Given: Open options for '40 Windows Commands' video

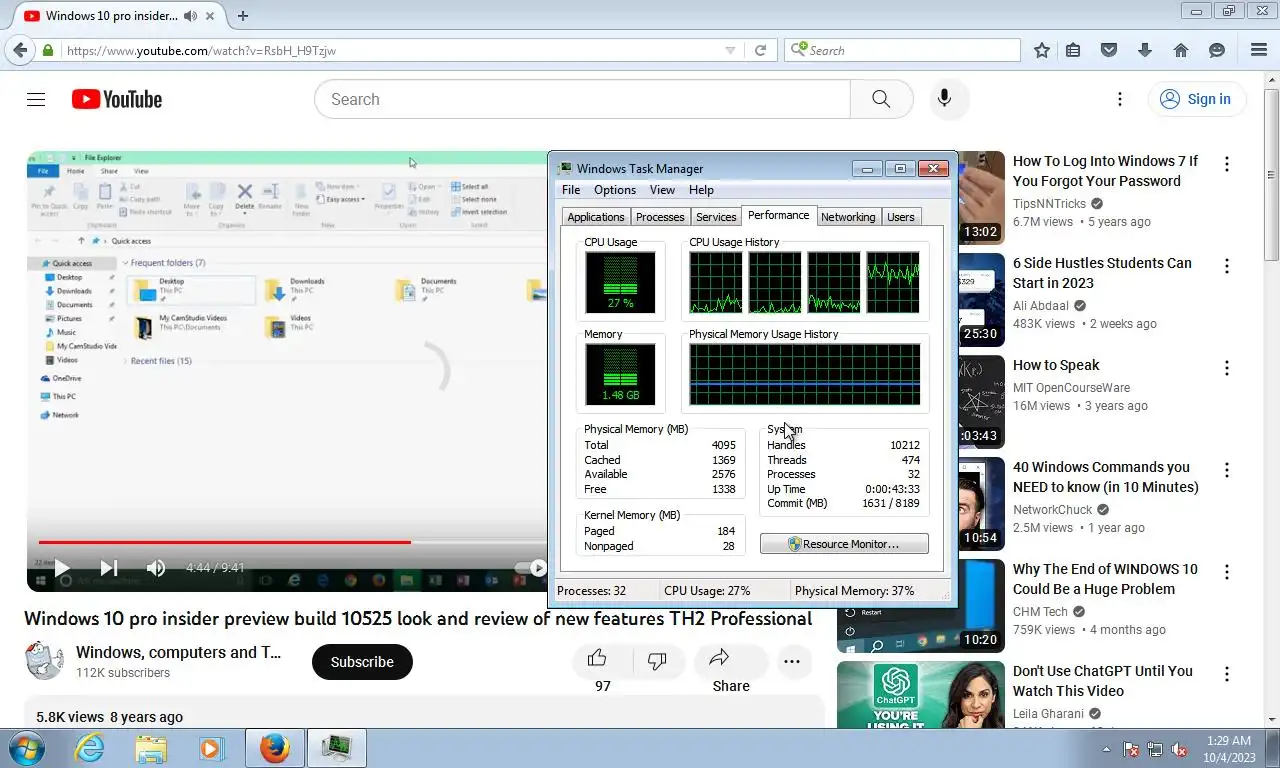Looking at the screenshot, I should tap(1227, 469).
